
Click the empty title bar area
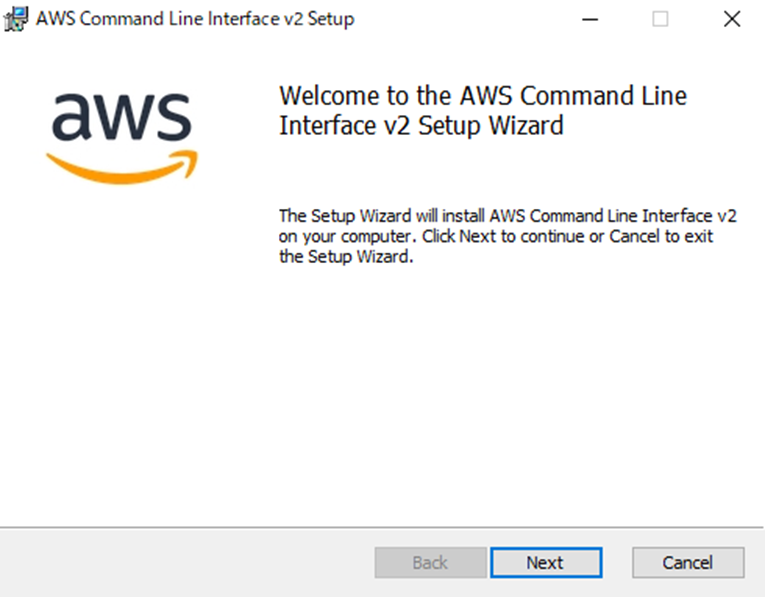pyautogui.click(x=463, y=20)
